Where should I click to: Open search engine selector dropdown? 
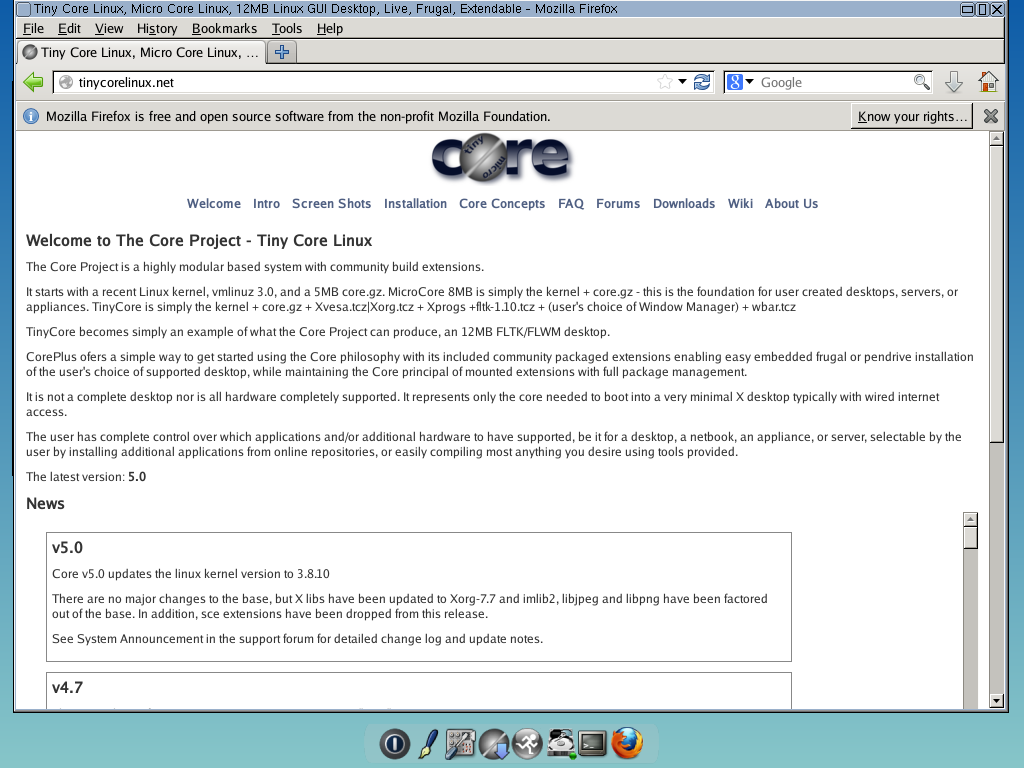click(750, 82)
